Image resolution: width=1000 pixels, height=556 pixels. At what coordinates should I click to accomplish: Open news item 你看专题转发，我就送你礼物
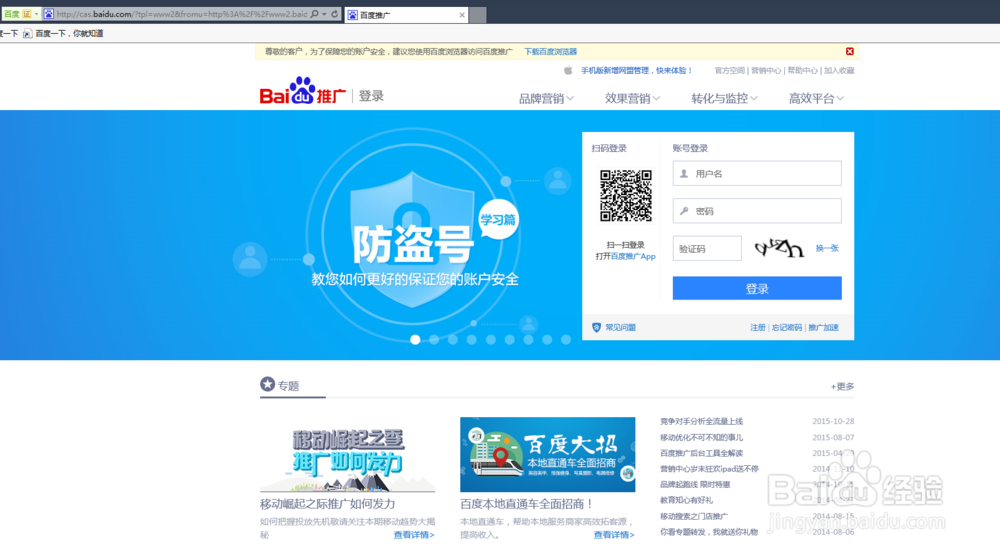pyautogui.click(x=709, y=532)
